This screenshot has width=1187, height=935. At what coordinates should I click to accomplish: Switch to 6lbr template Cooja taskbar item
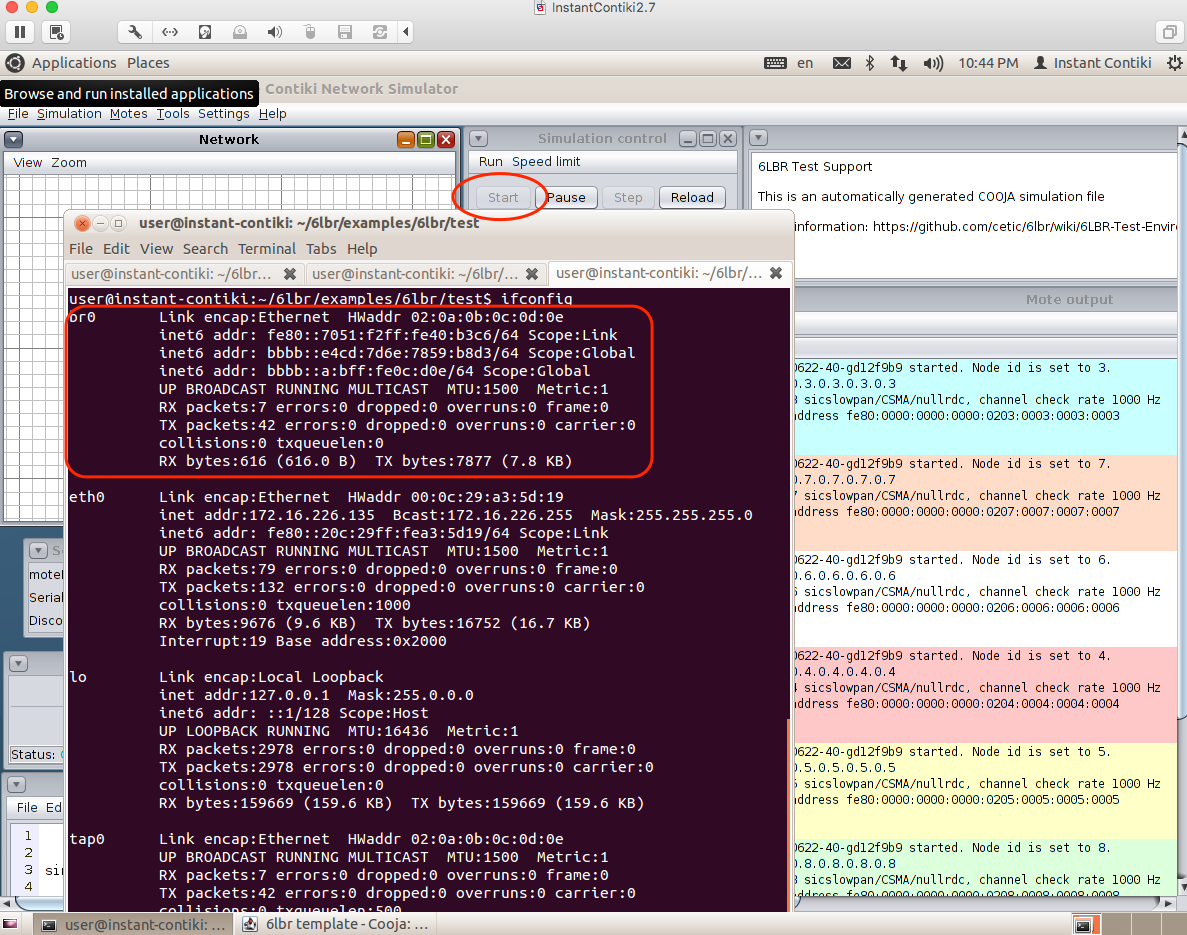336,925
